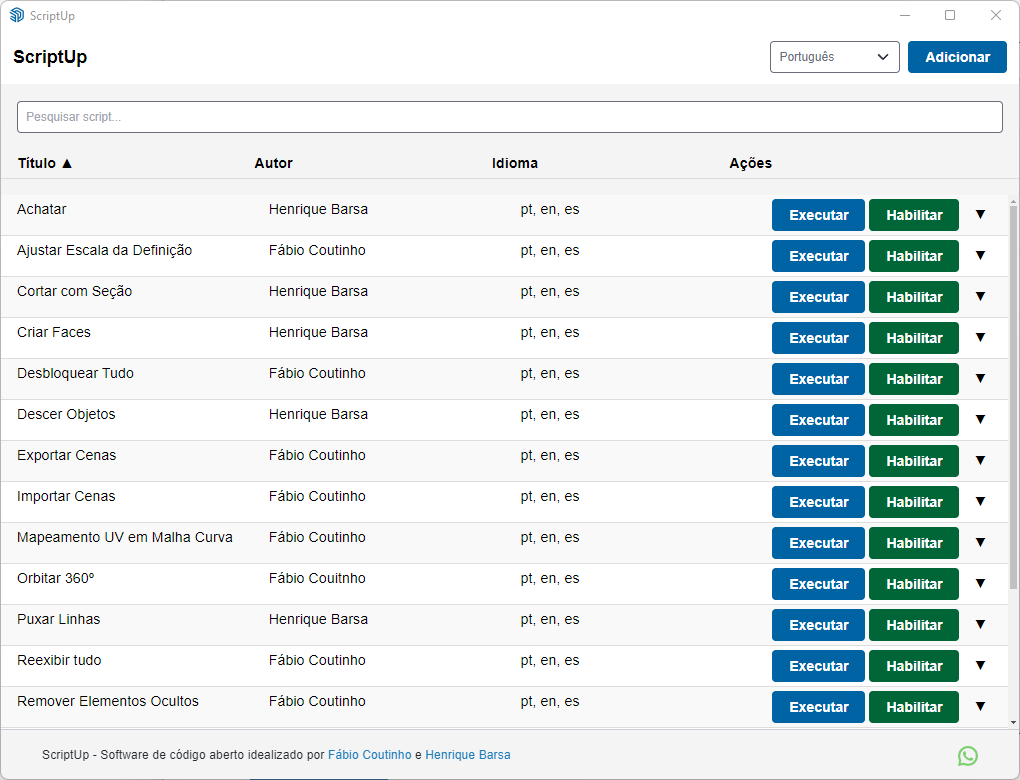Expand the Descer Objetos row
The image size is (1020, 780).
pos(980,420)
